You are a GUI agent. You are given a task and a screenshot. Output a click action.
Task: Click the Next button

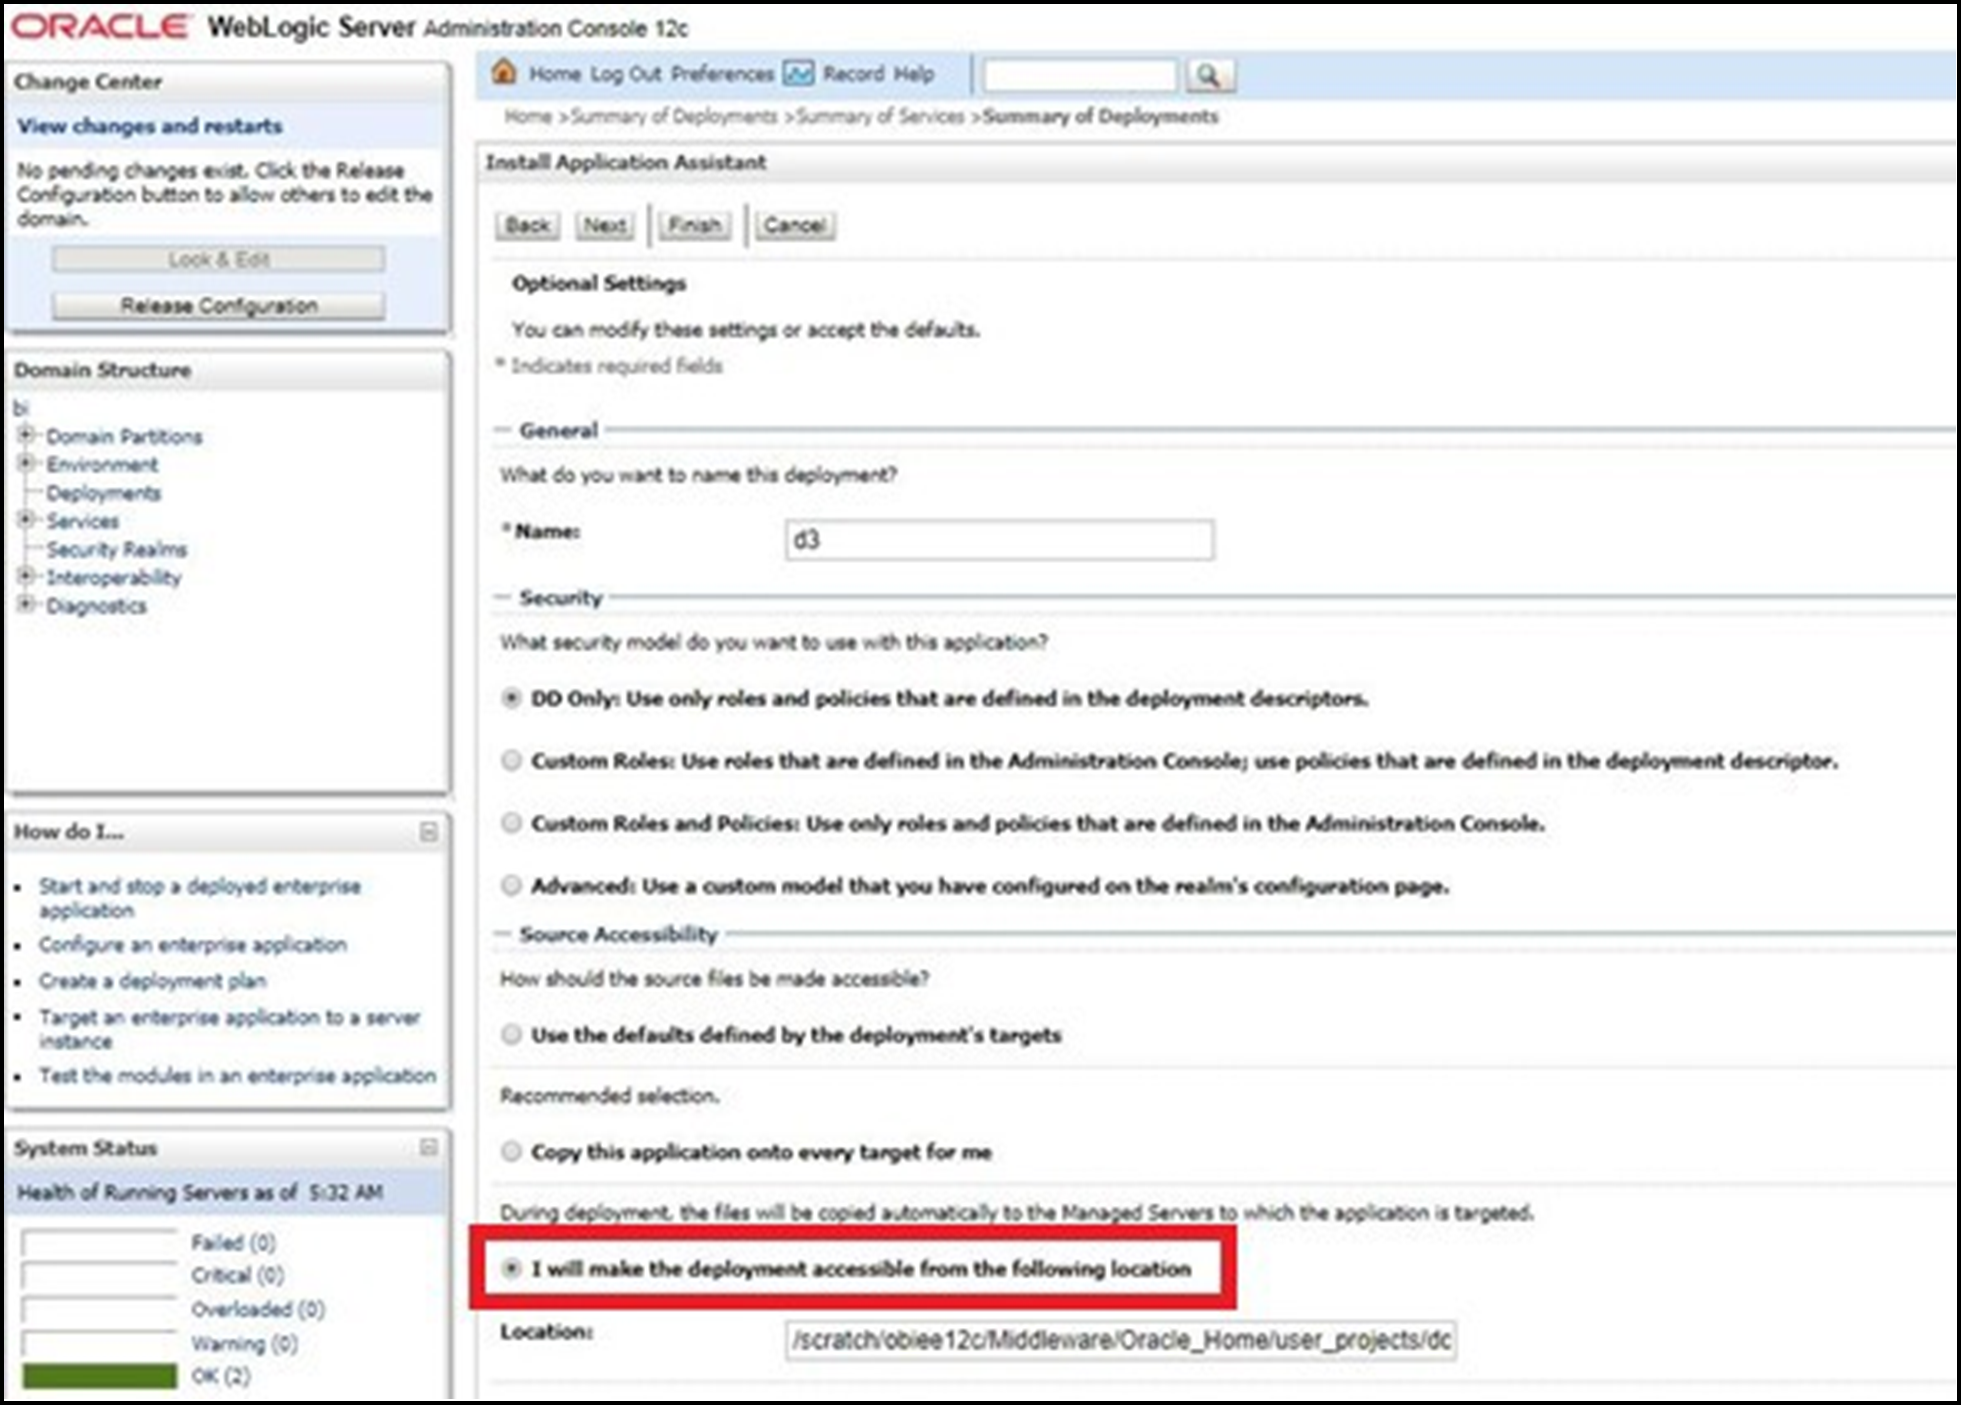point(605,225)
